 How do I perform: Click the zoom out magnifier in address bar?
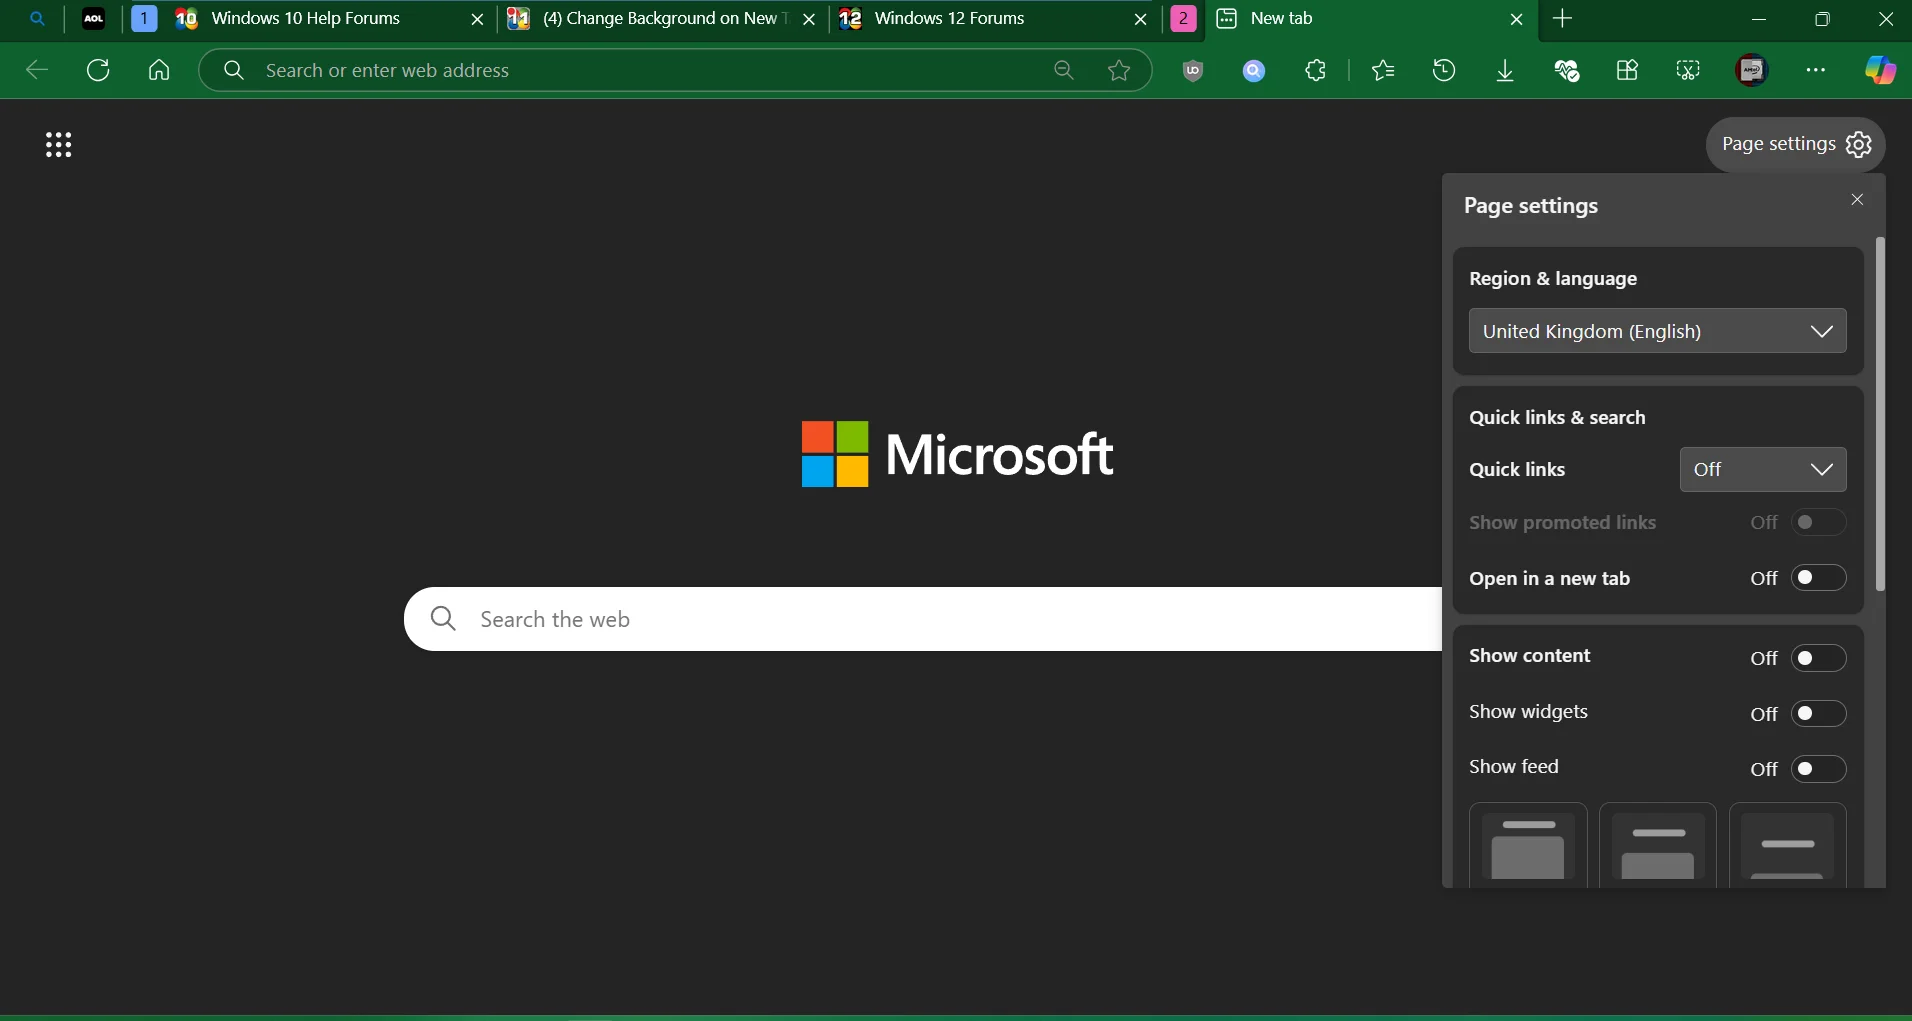(x=1064, y=70)
